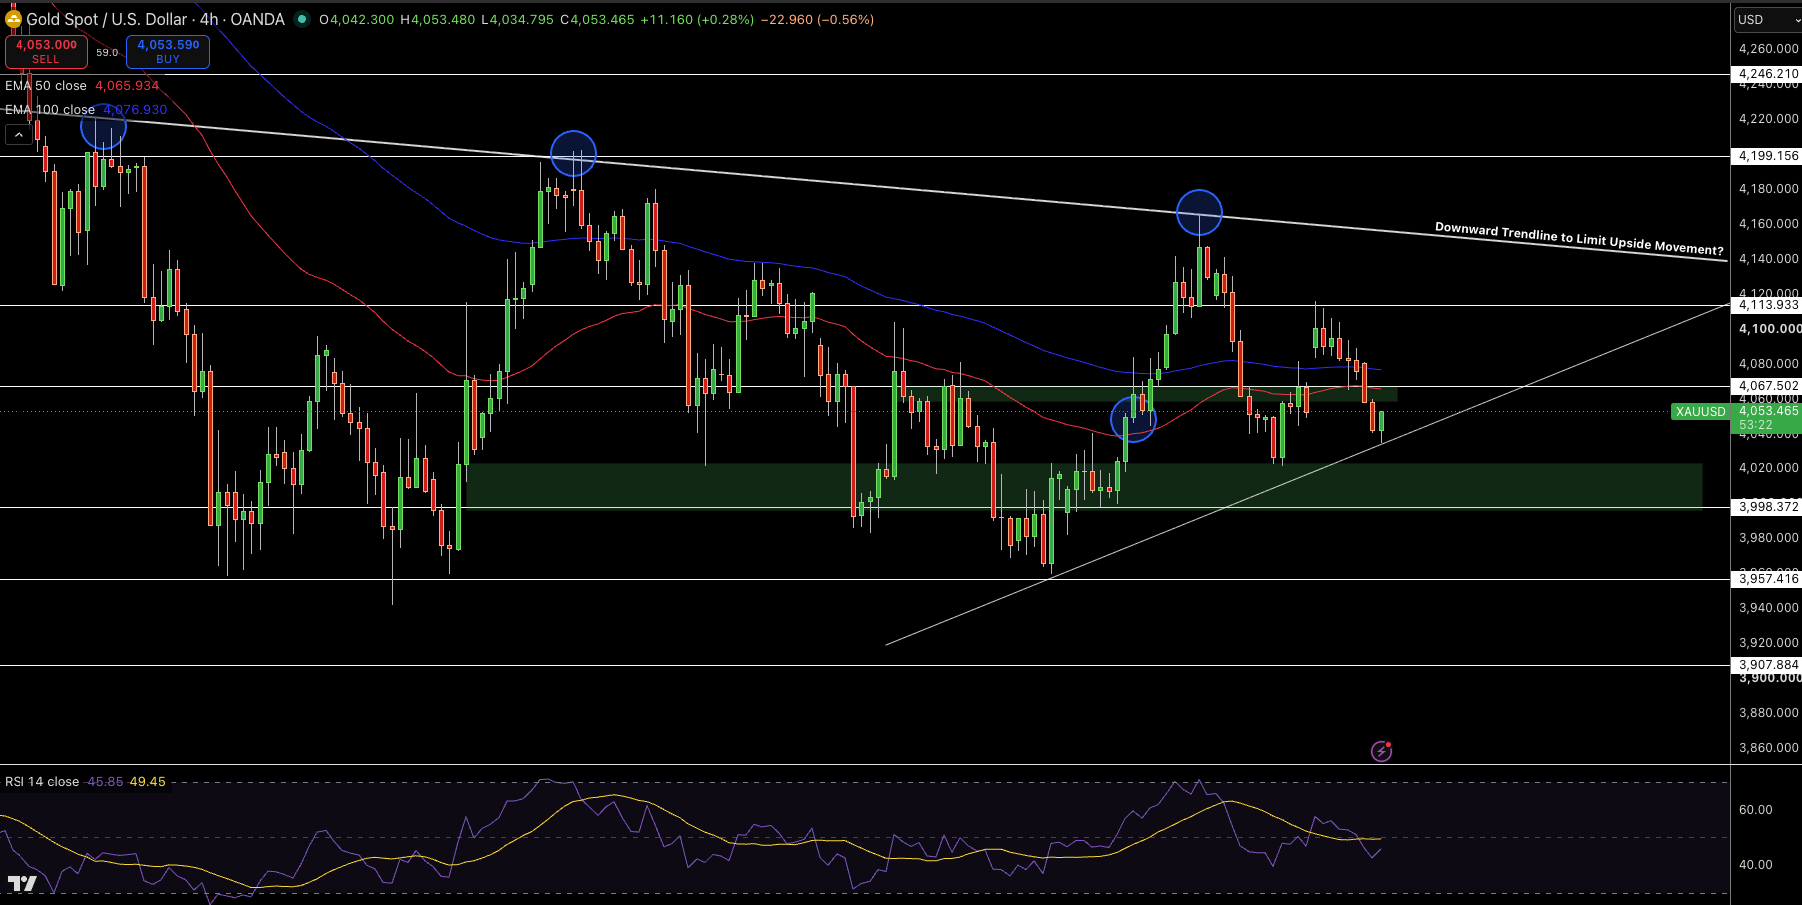The image size is (1802, 905).
Task: Click the RSI scale value 60.00
Action: tap(1756, 810)
